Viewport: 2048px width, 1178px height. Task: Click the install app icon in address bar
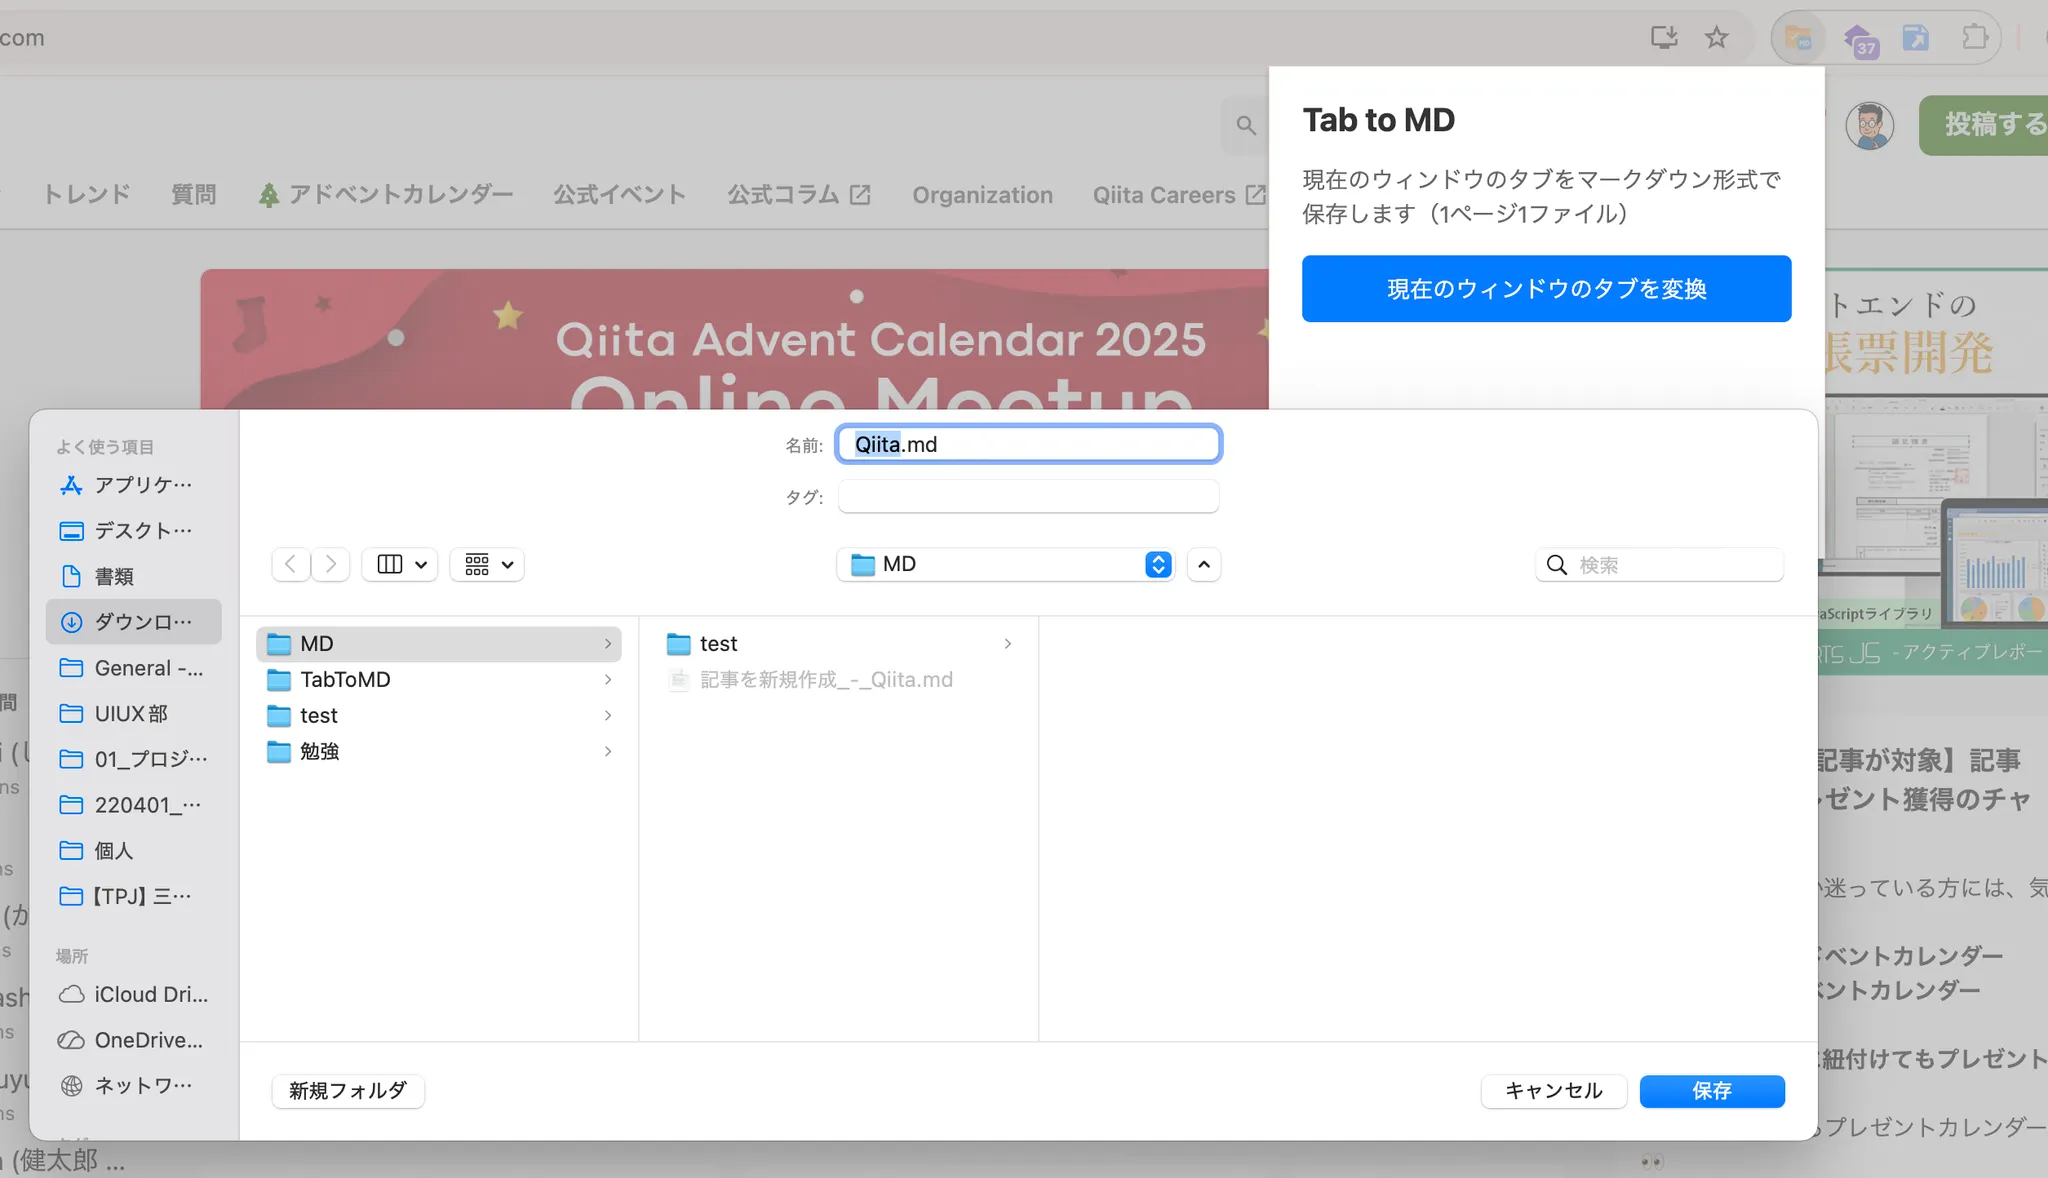[x=1663, y=38]
